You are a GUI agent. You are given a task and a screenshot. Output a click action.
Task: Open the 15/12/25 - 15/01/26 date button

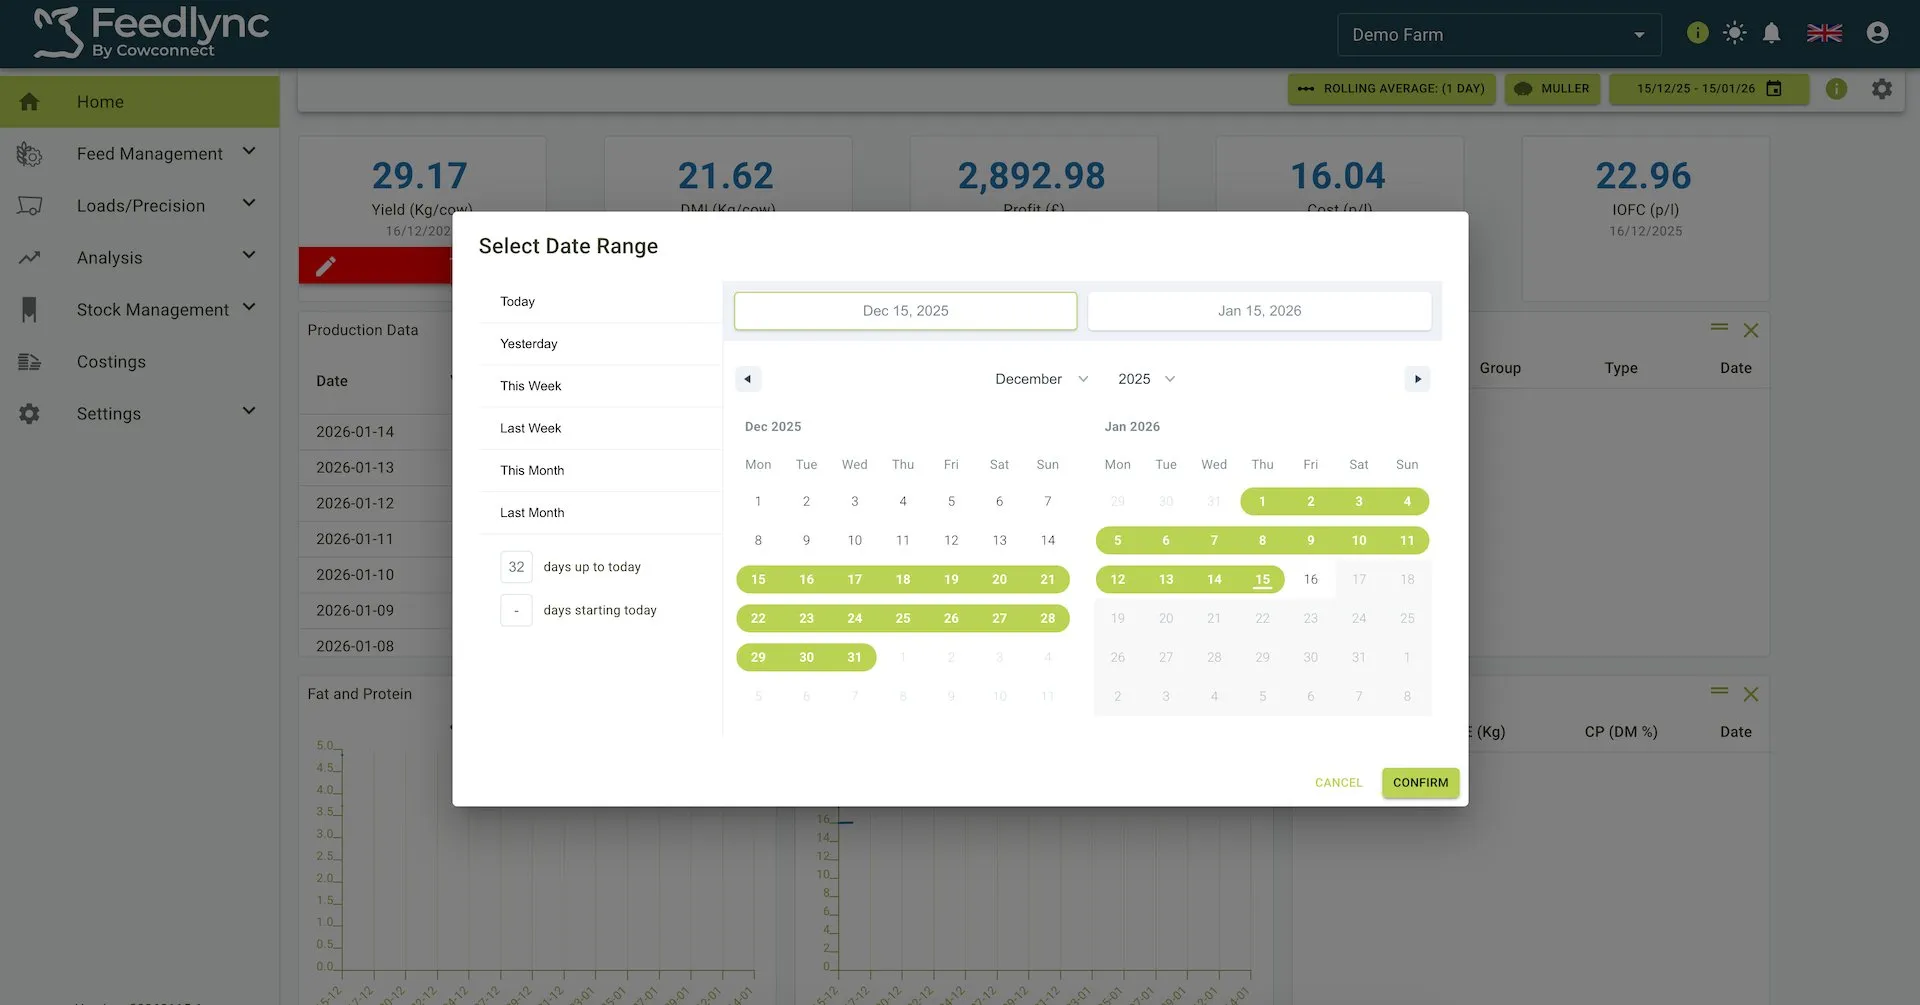click(x=1708, y=89)
